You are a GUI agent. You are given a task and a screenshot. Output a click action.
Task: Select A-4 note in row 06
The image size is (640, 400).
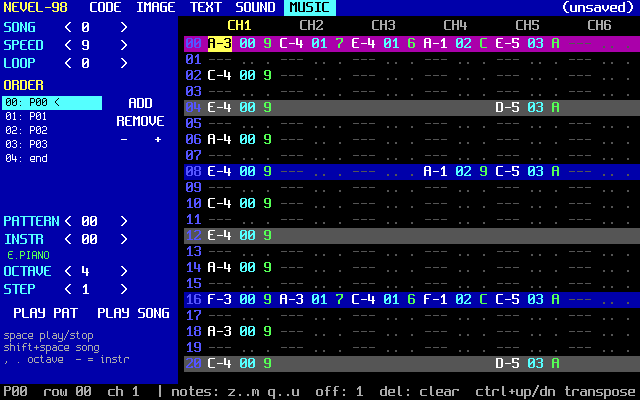220,140
